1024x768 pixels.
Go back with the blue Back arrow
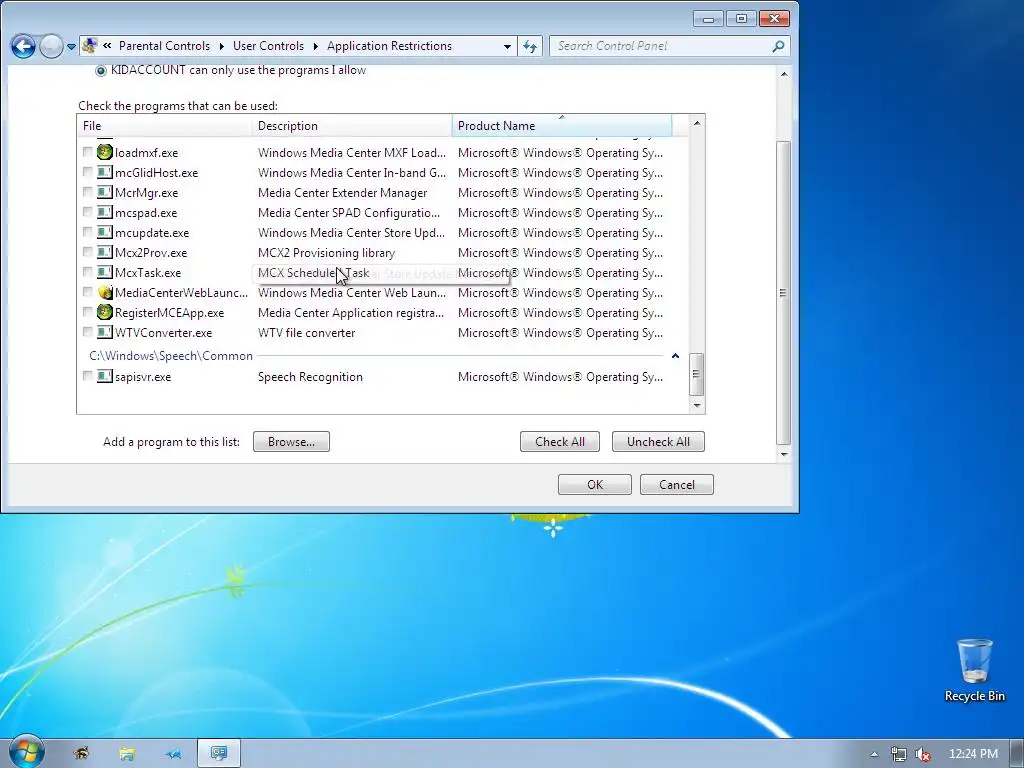click(23, 46)
